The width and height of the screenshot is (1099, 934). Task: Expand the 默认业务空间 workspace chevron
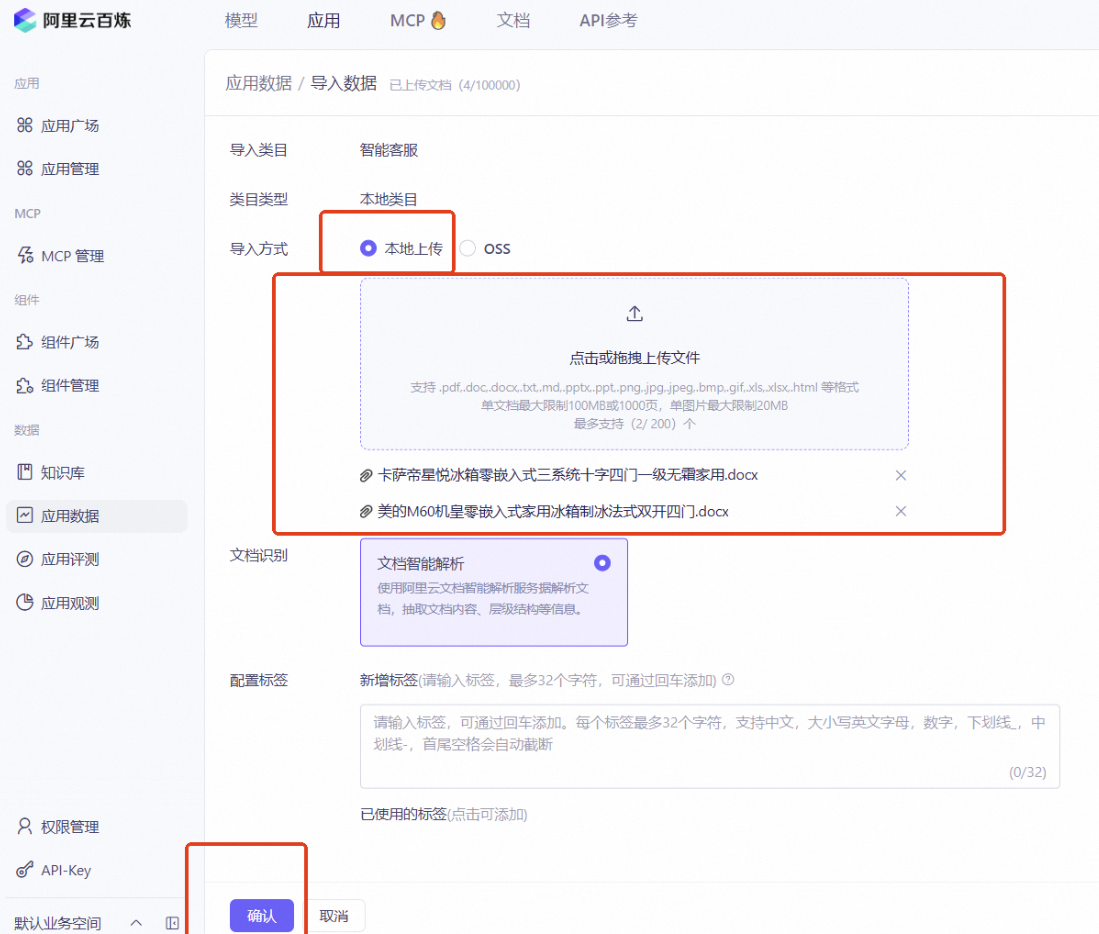coord(137,923)
